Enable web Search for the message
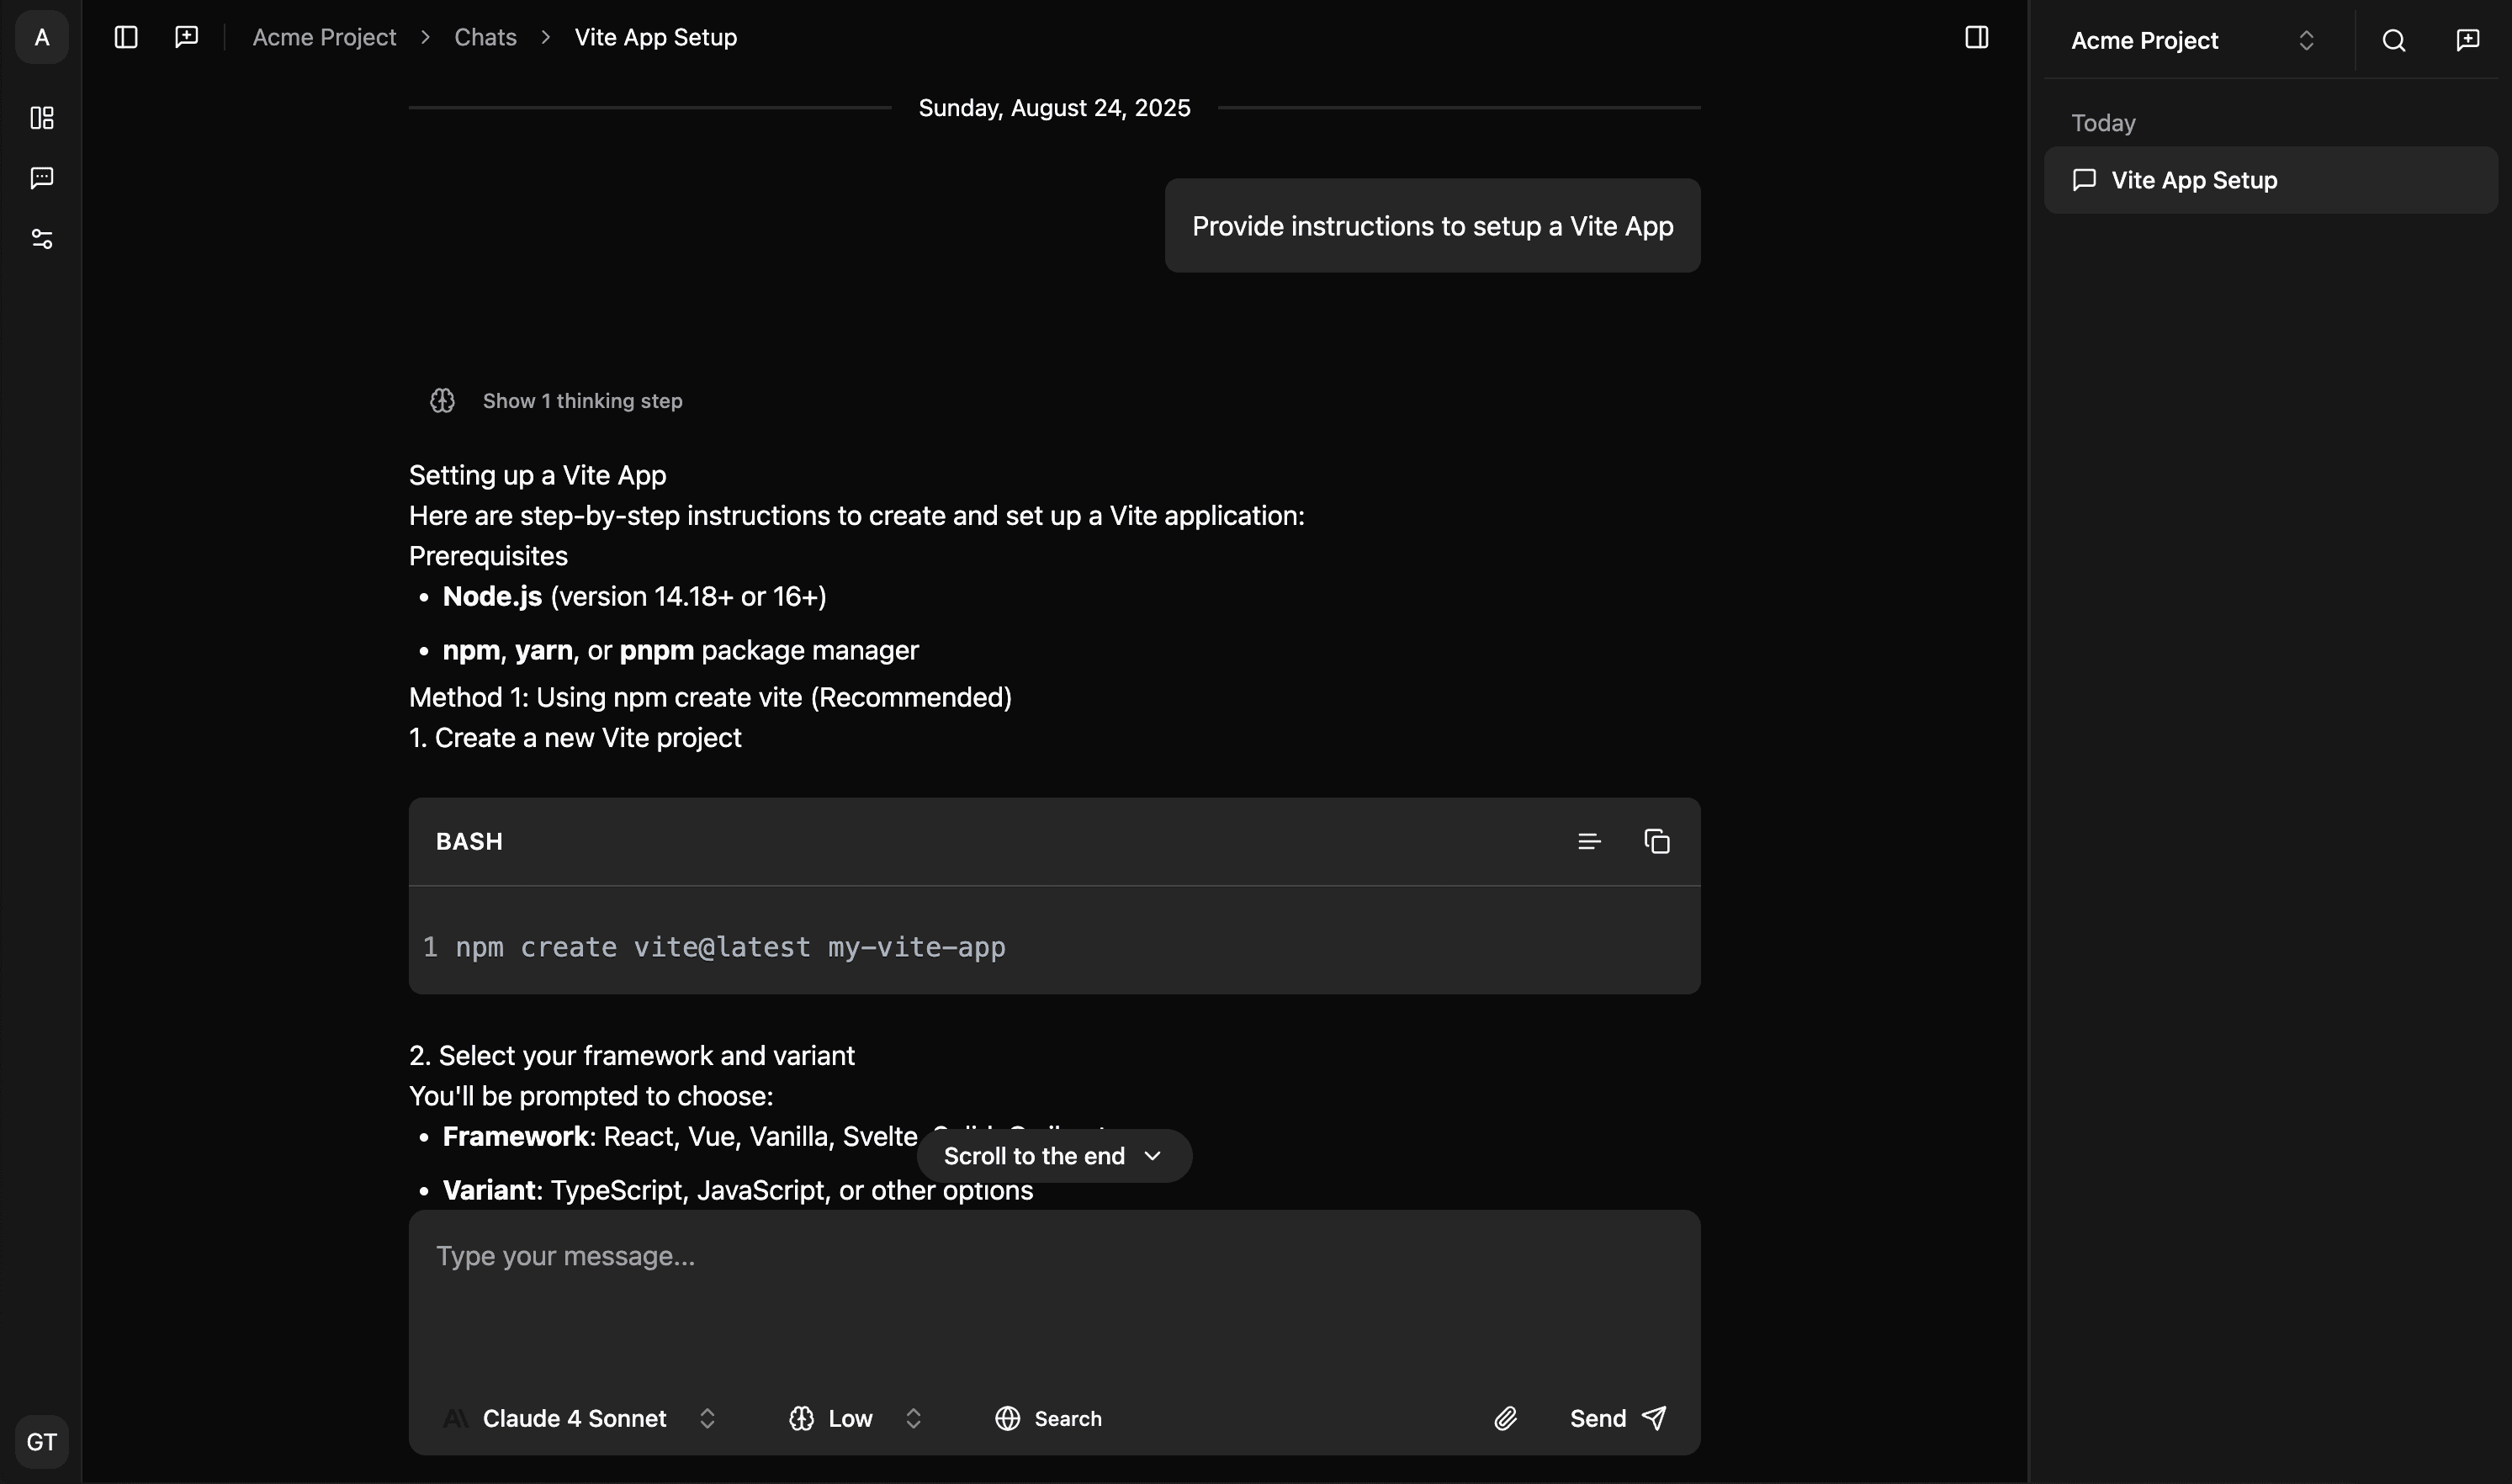The height and width of the screenshot is (1484, 2512). tap(1048, 1418)
